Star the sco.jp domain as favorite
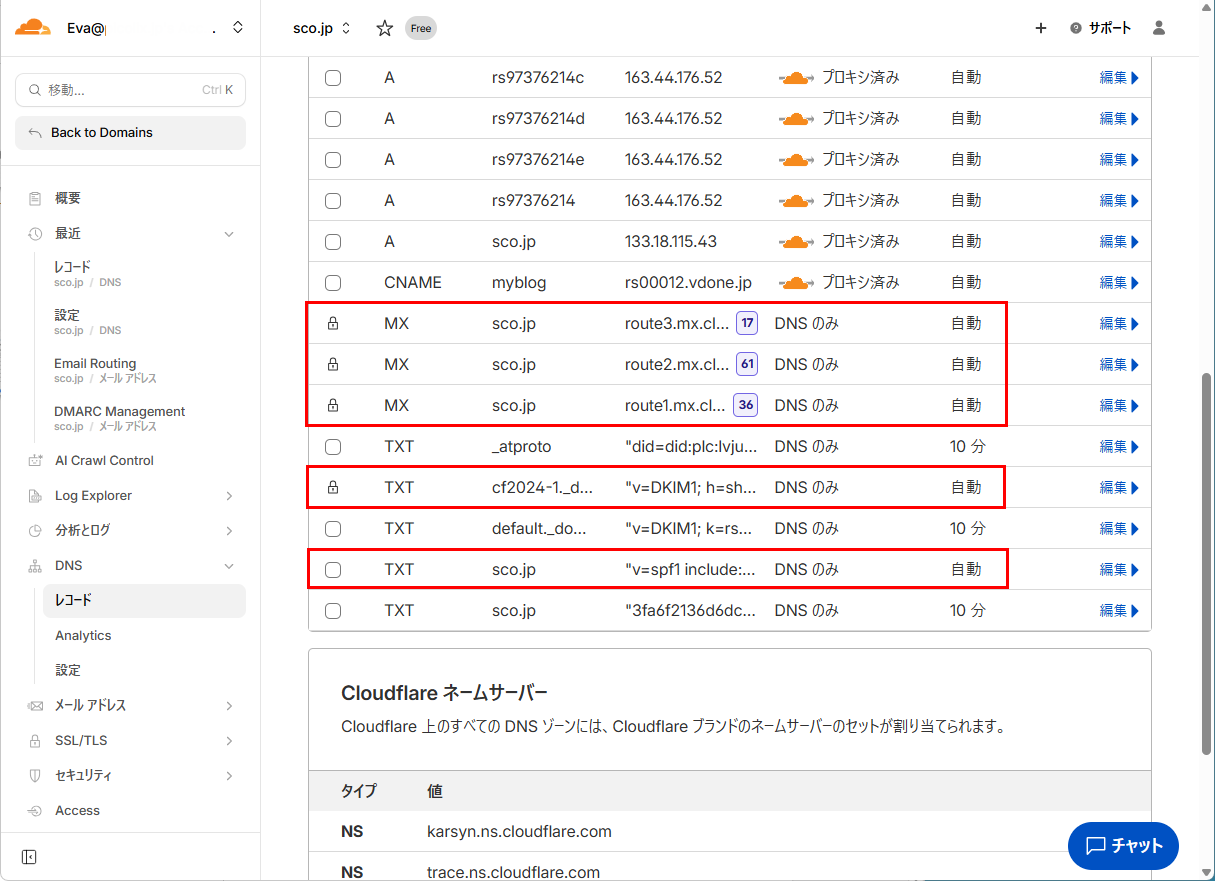The width and height of the screenshot is (1215, 881). (384, 29)
